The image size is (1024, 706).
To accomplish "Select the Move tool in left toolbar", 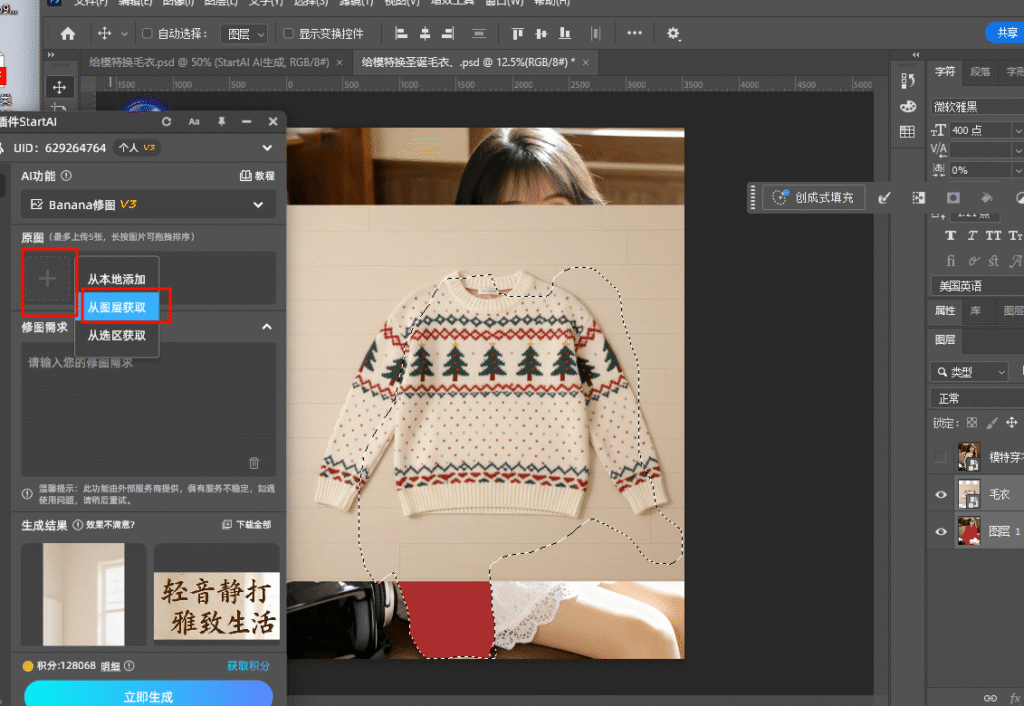I will click(x=59, y=88).
